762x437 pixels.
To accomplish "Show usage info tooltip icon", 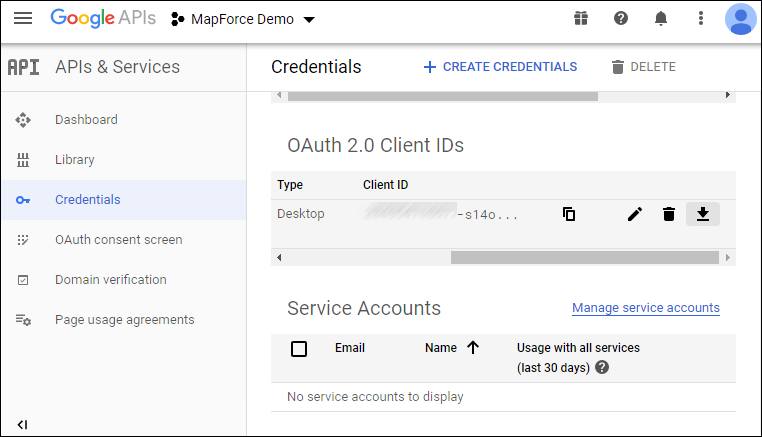I will click(x=602, y=367).
